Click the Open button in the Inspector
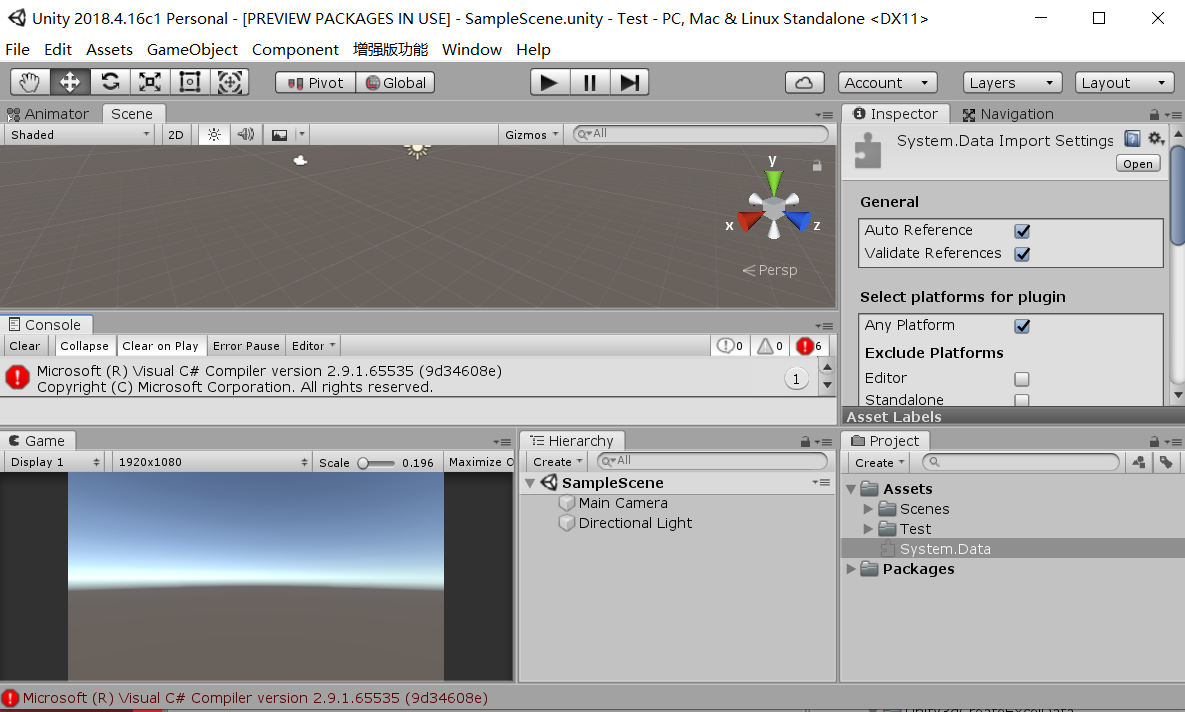This screenshot has width=1185, height=712. [1137, 163]
